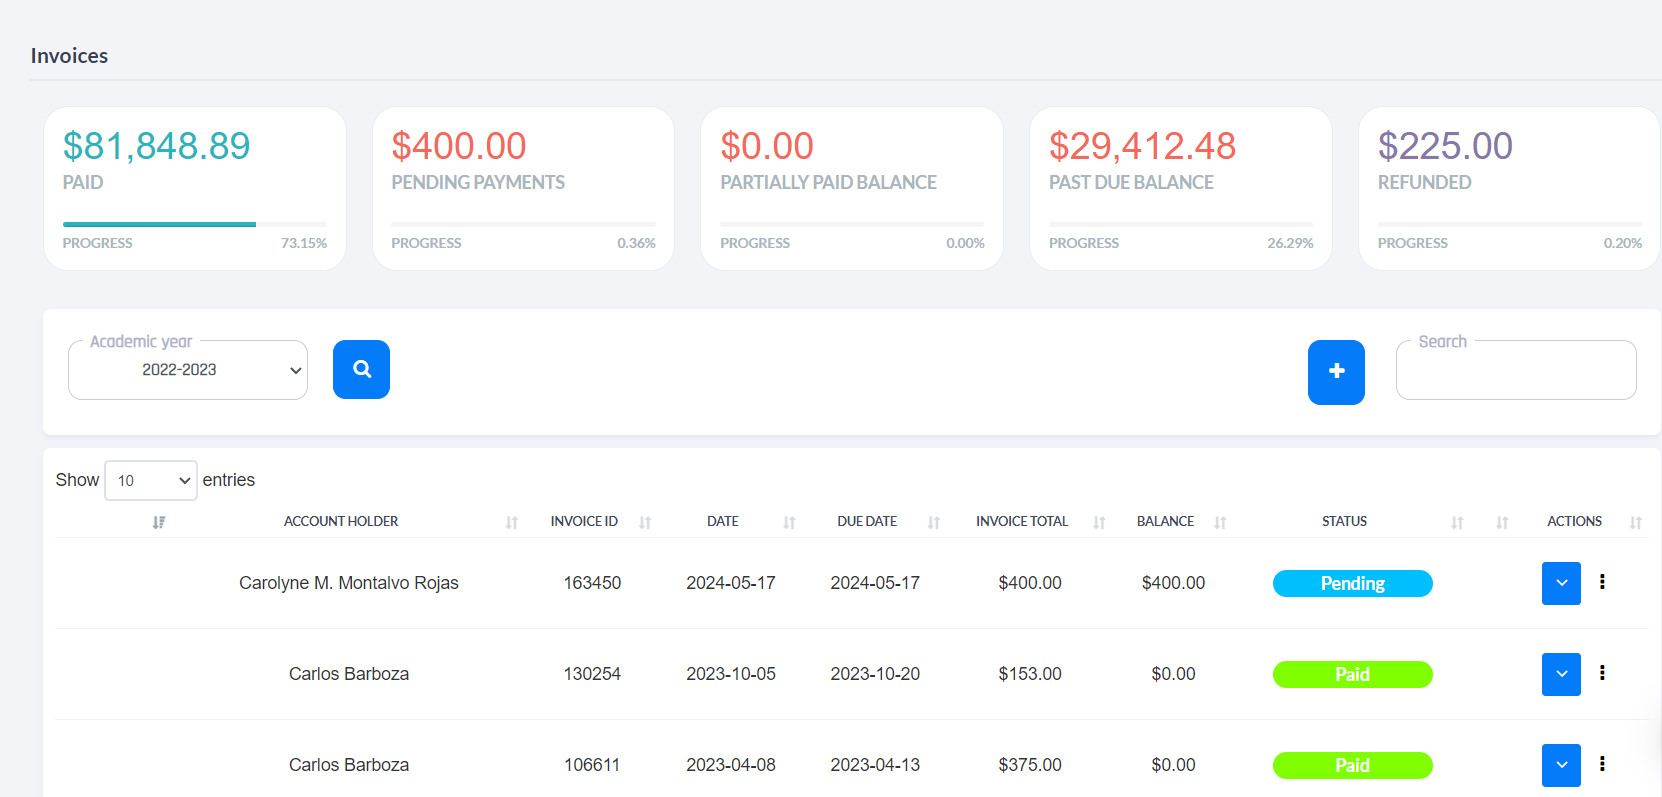Image resolution: width=1662 pixels, height=797 pixels.
Task: Click the Search input field
Action: (1516, 370)
